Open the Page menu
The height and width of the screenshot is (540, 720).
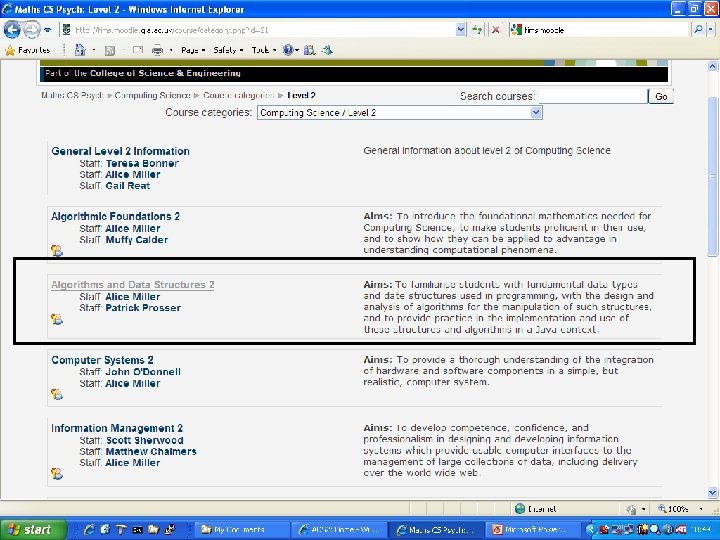coord(193,50)
